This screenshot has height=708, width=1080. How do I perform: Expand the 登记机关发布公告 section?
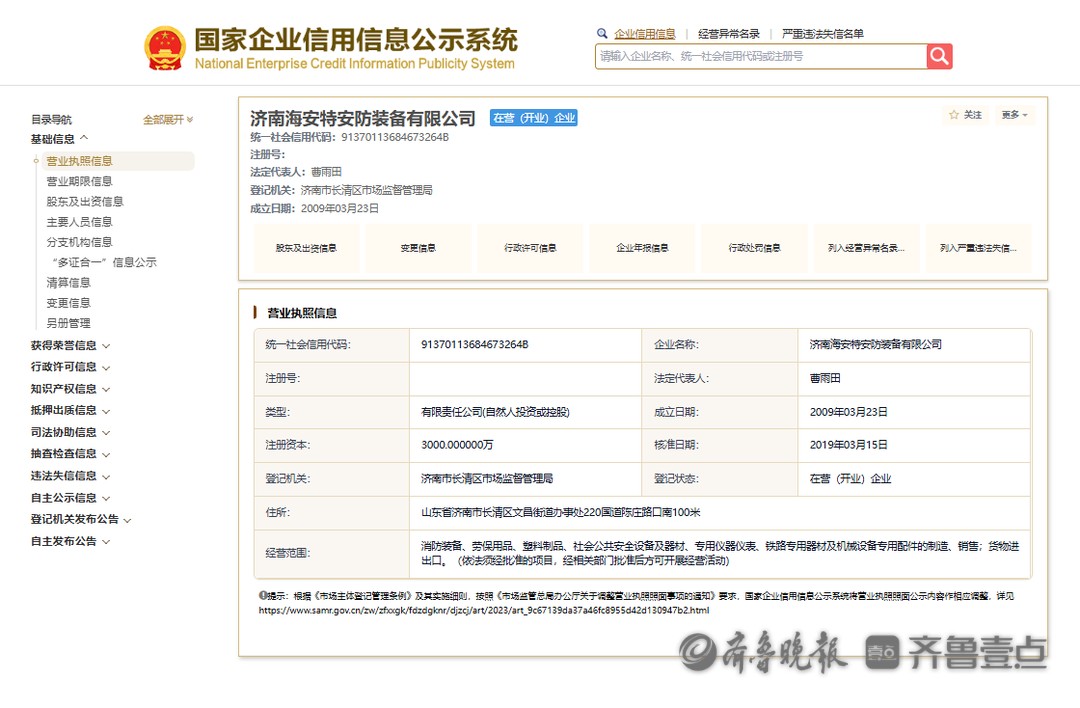81,519
